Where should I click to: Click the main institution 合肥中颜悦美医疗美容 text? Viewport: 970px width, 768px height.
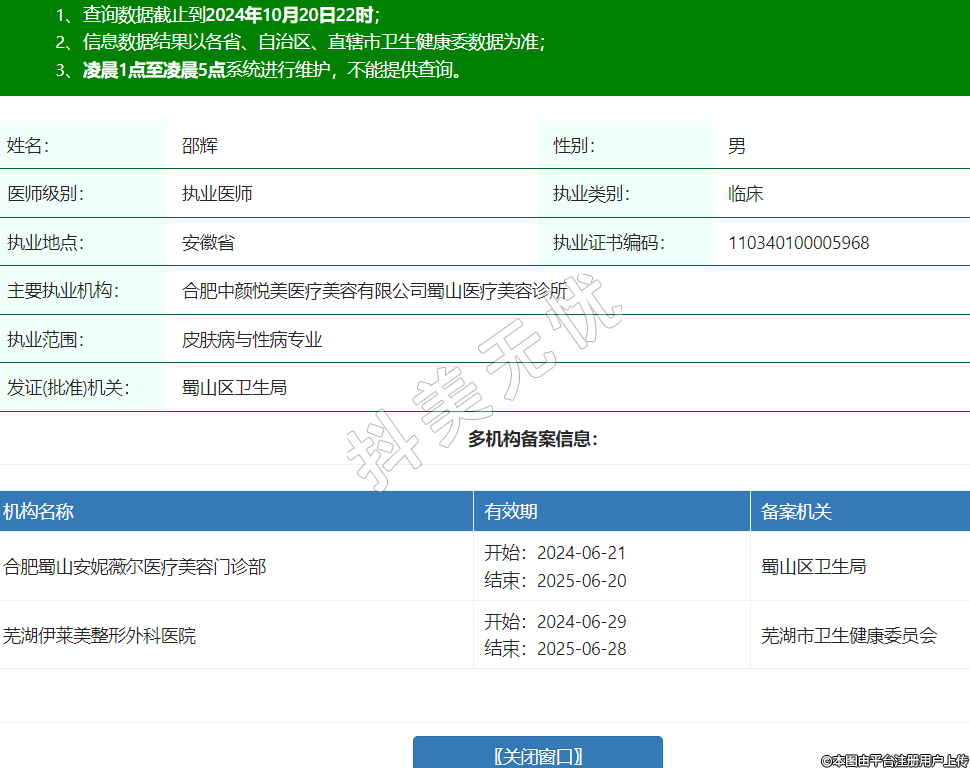pos(374,291)
